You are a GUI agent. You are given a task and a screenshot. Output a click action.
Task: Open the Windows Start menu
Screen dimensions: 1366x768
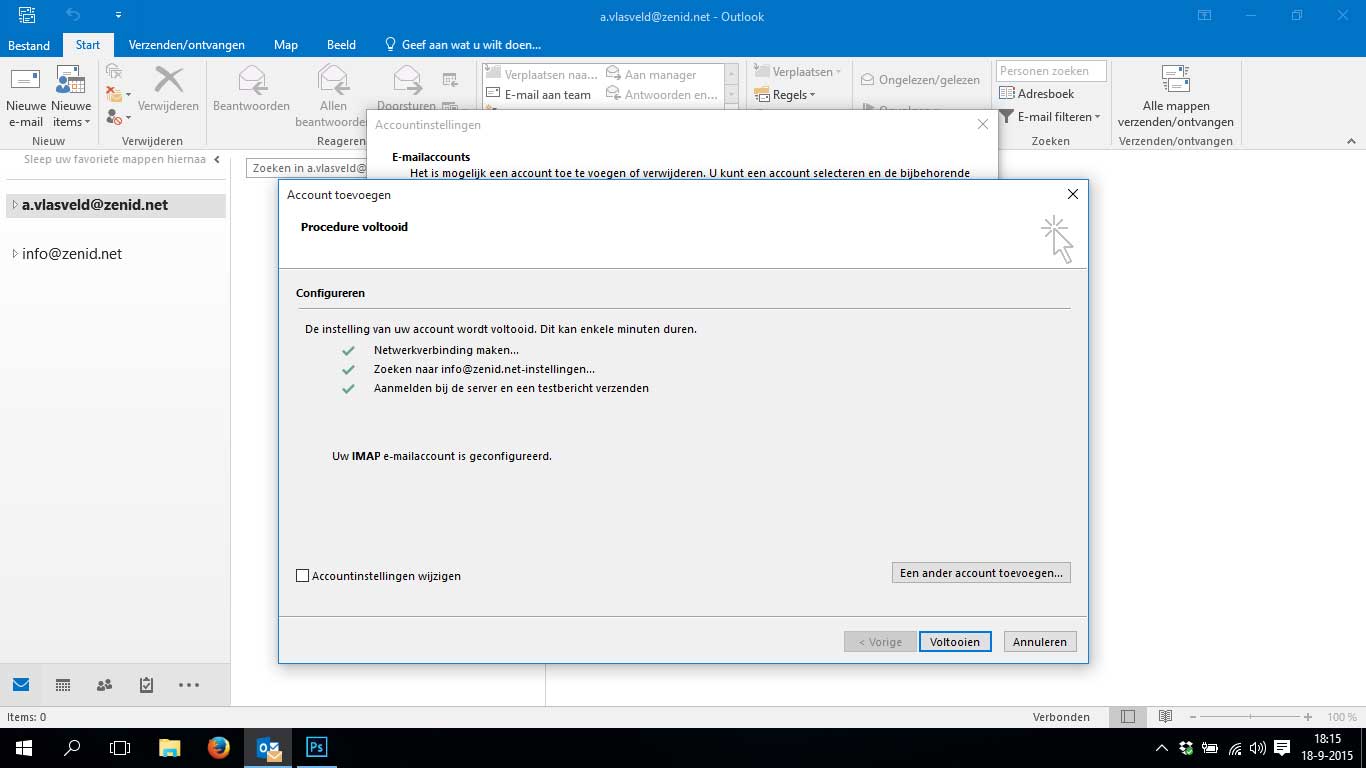[x=23, y=748]
